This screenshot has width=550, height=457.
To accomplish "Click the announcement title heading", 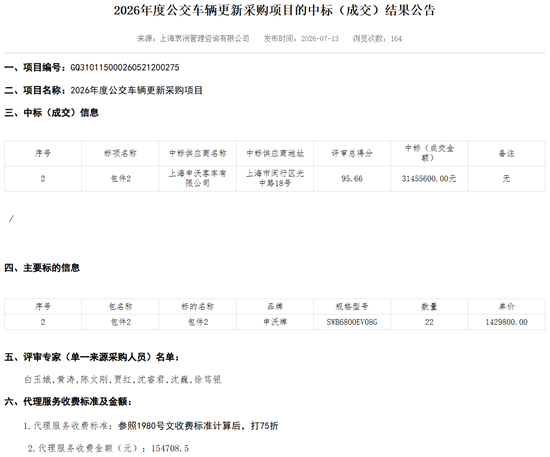I will [x=274, y=10].
